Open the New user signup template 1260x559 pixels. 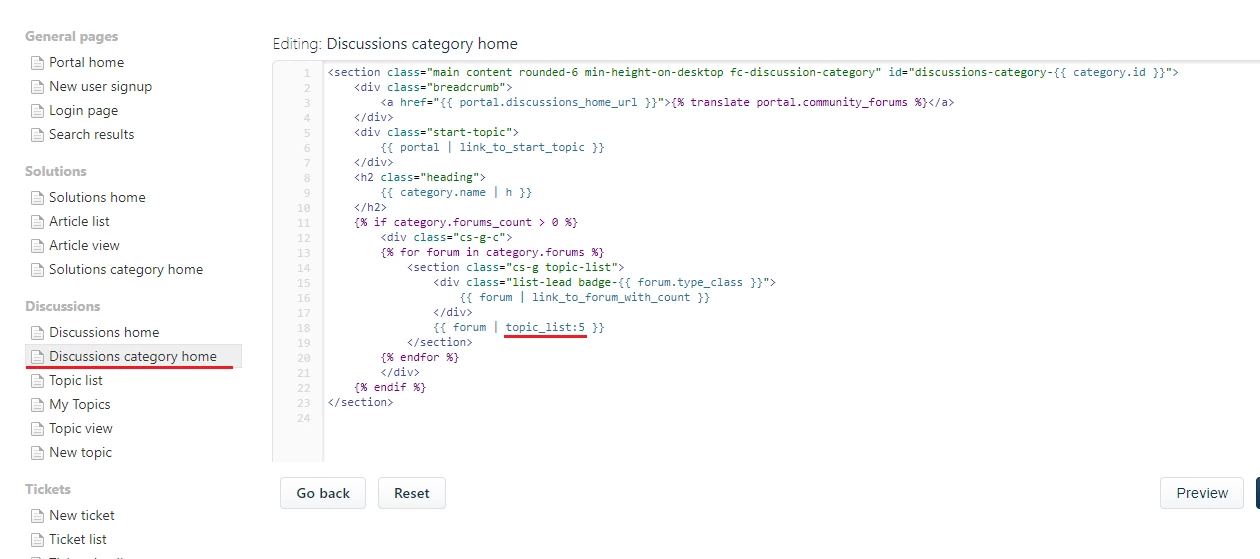[100, 86]
